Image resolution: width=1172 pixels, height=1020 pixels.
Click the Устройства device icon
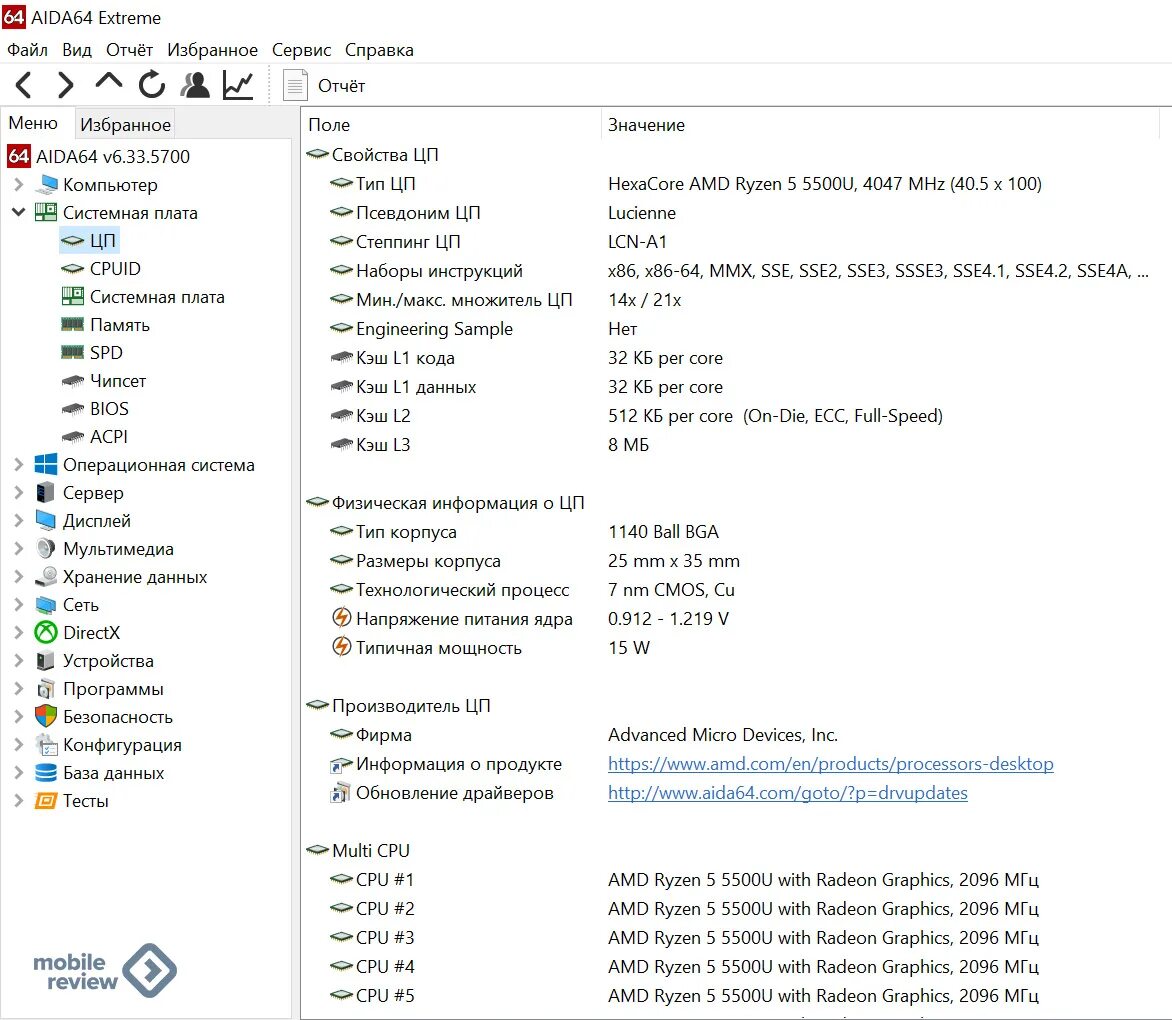tap(46, 661)
